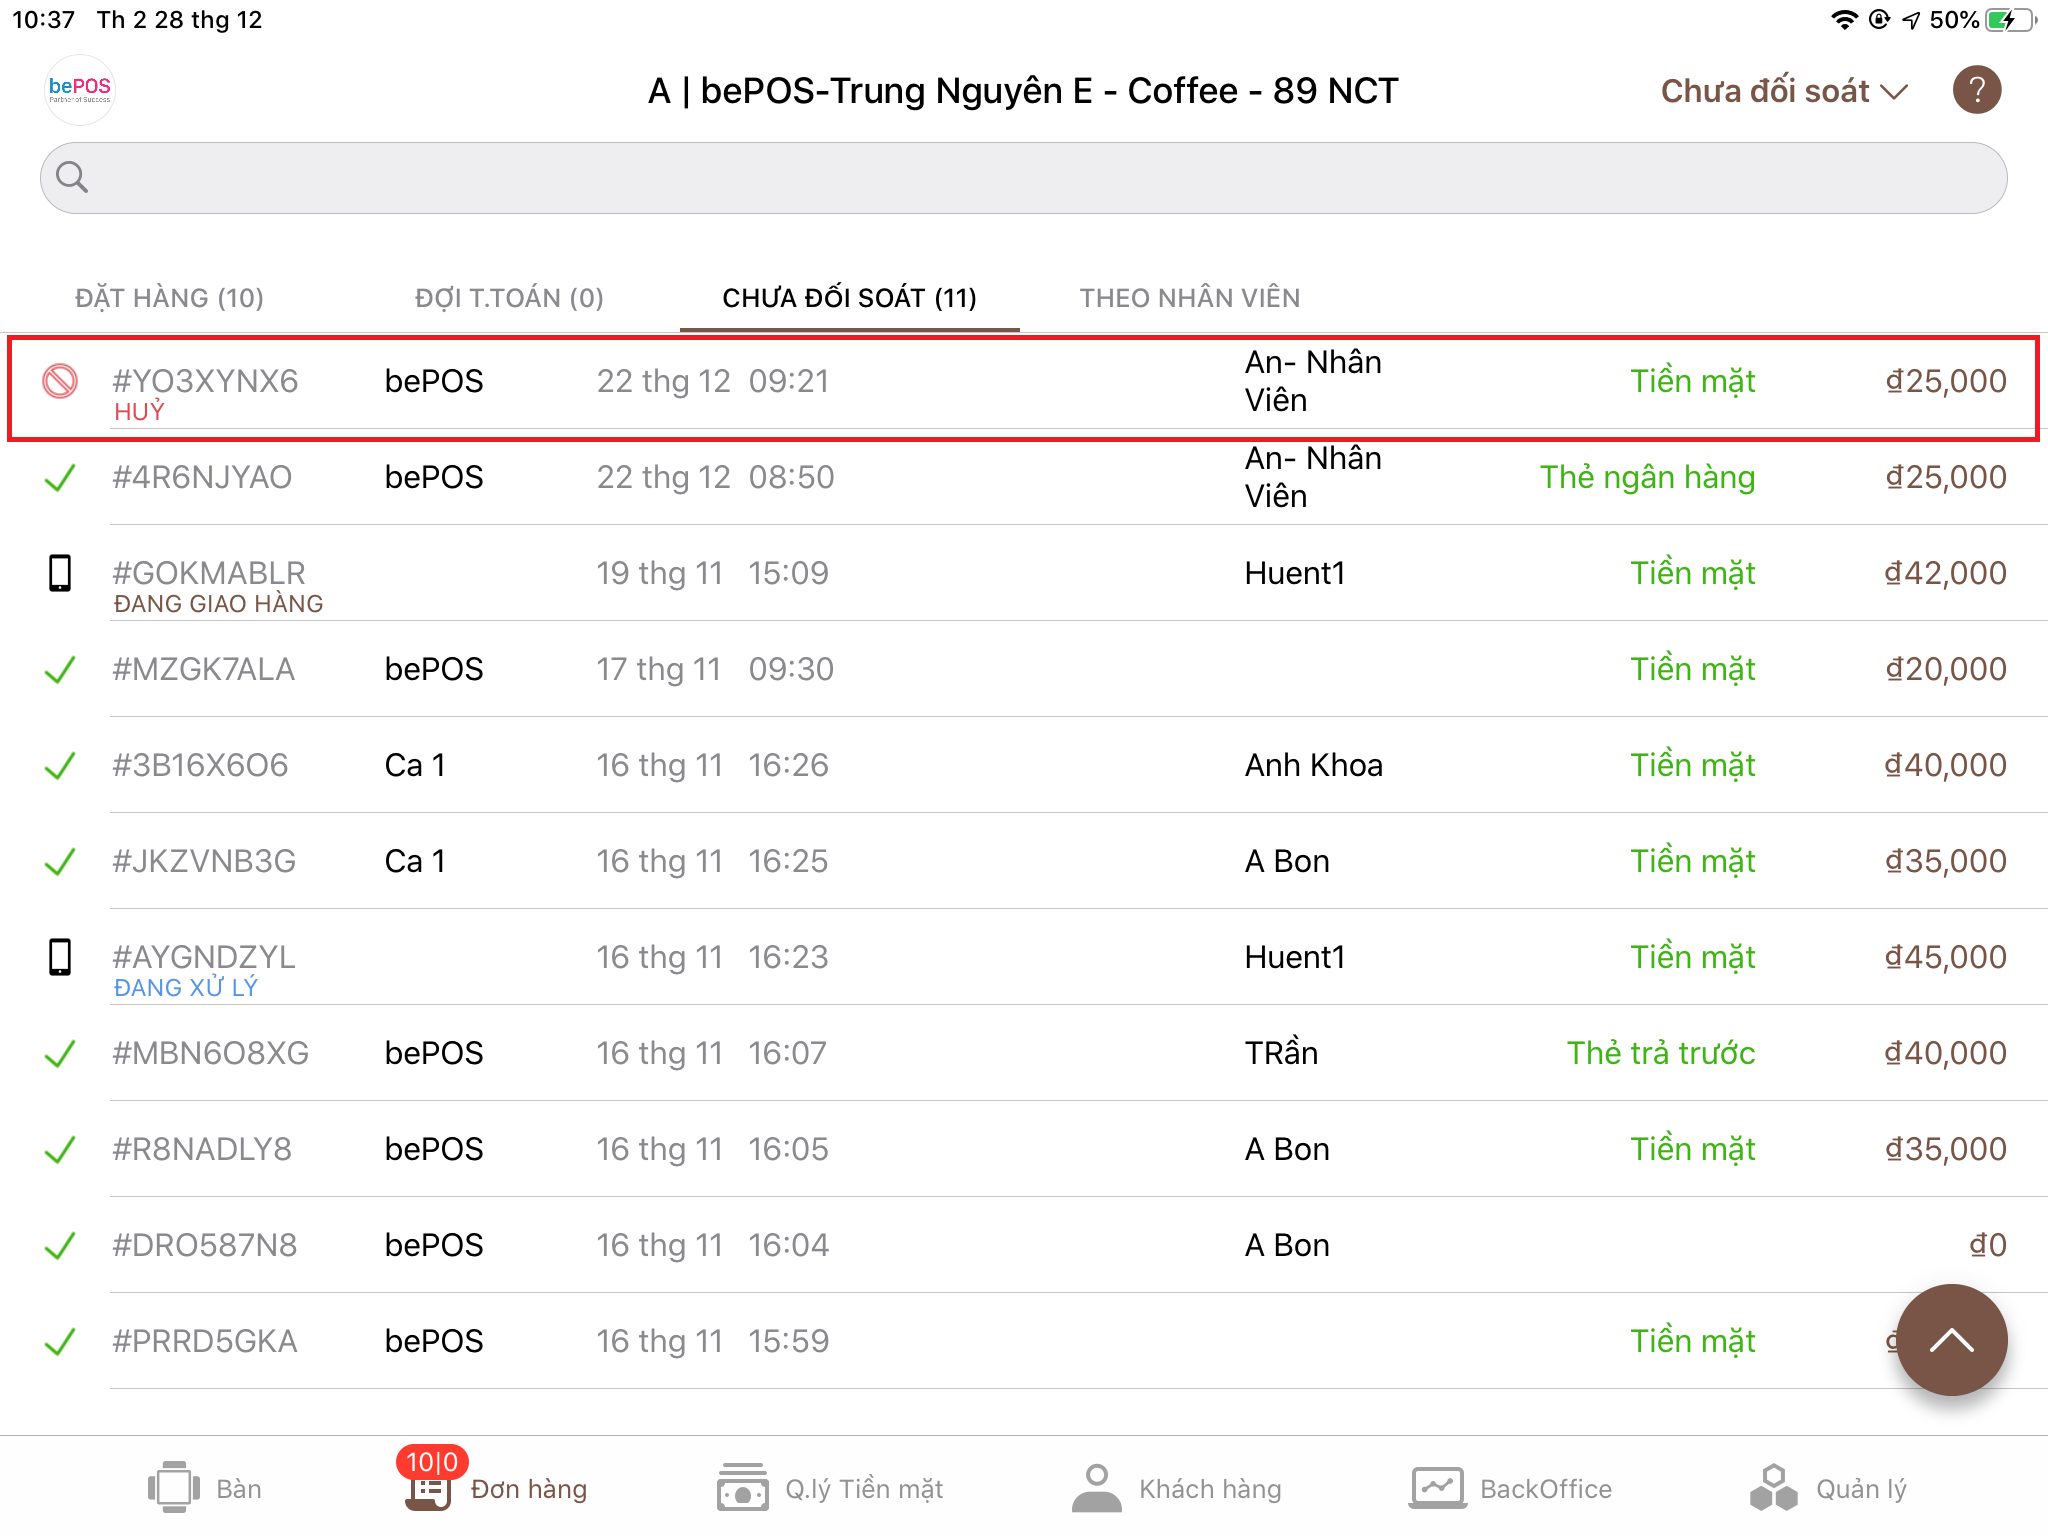The image size is (2048, 1536).
Task: Open order #4R6NJYAO
Action: [1023, 477]
